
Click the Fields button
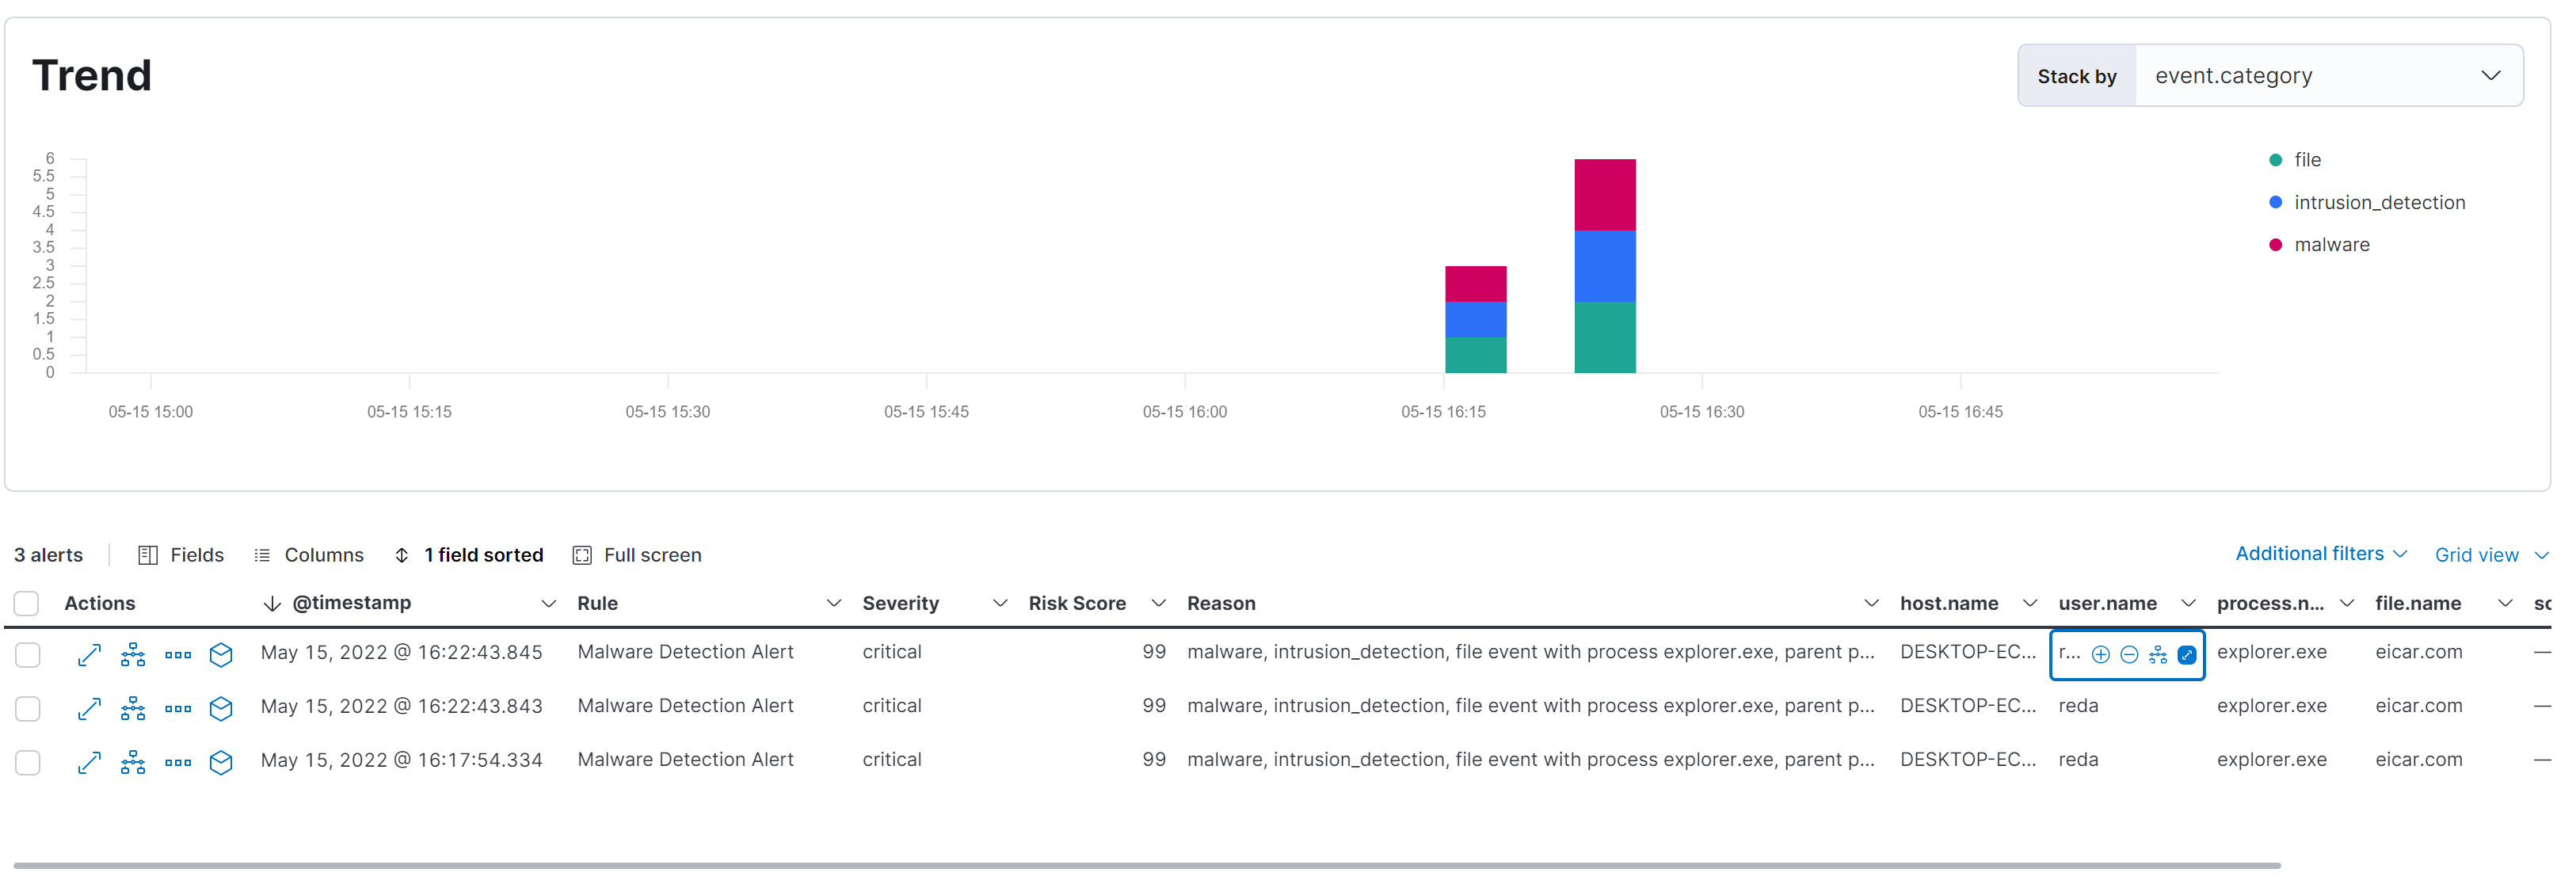(x=181, y=555)
